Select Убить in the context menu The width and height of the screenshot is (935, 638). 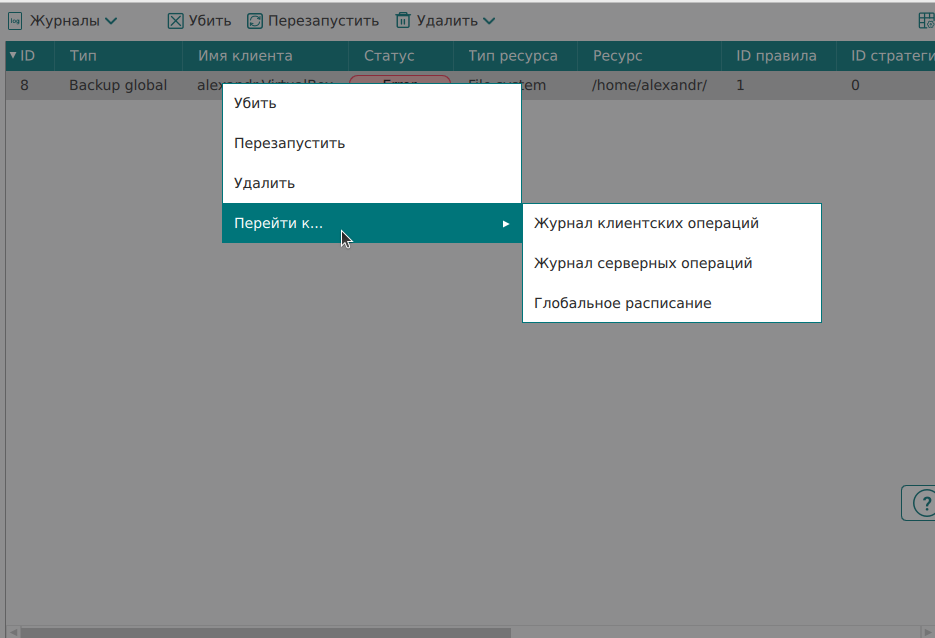pyautogui.click(x=255, y=103)
